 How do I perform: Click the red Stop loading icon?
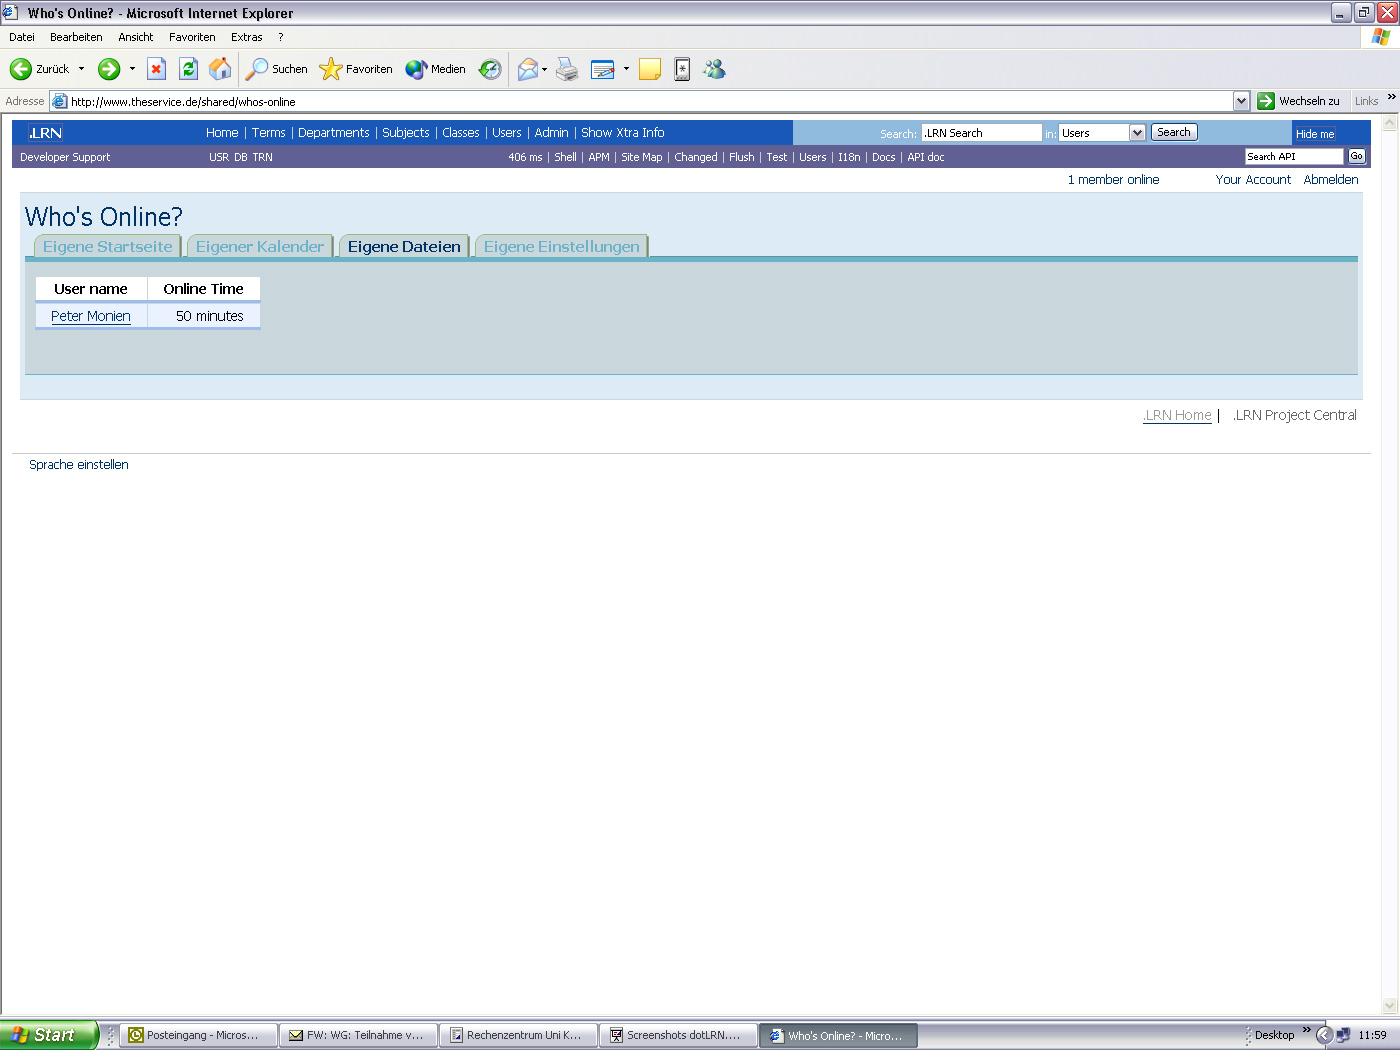(156, 69)
